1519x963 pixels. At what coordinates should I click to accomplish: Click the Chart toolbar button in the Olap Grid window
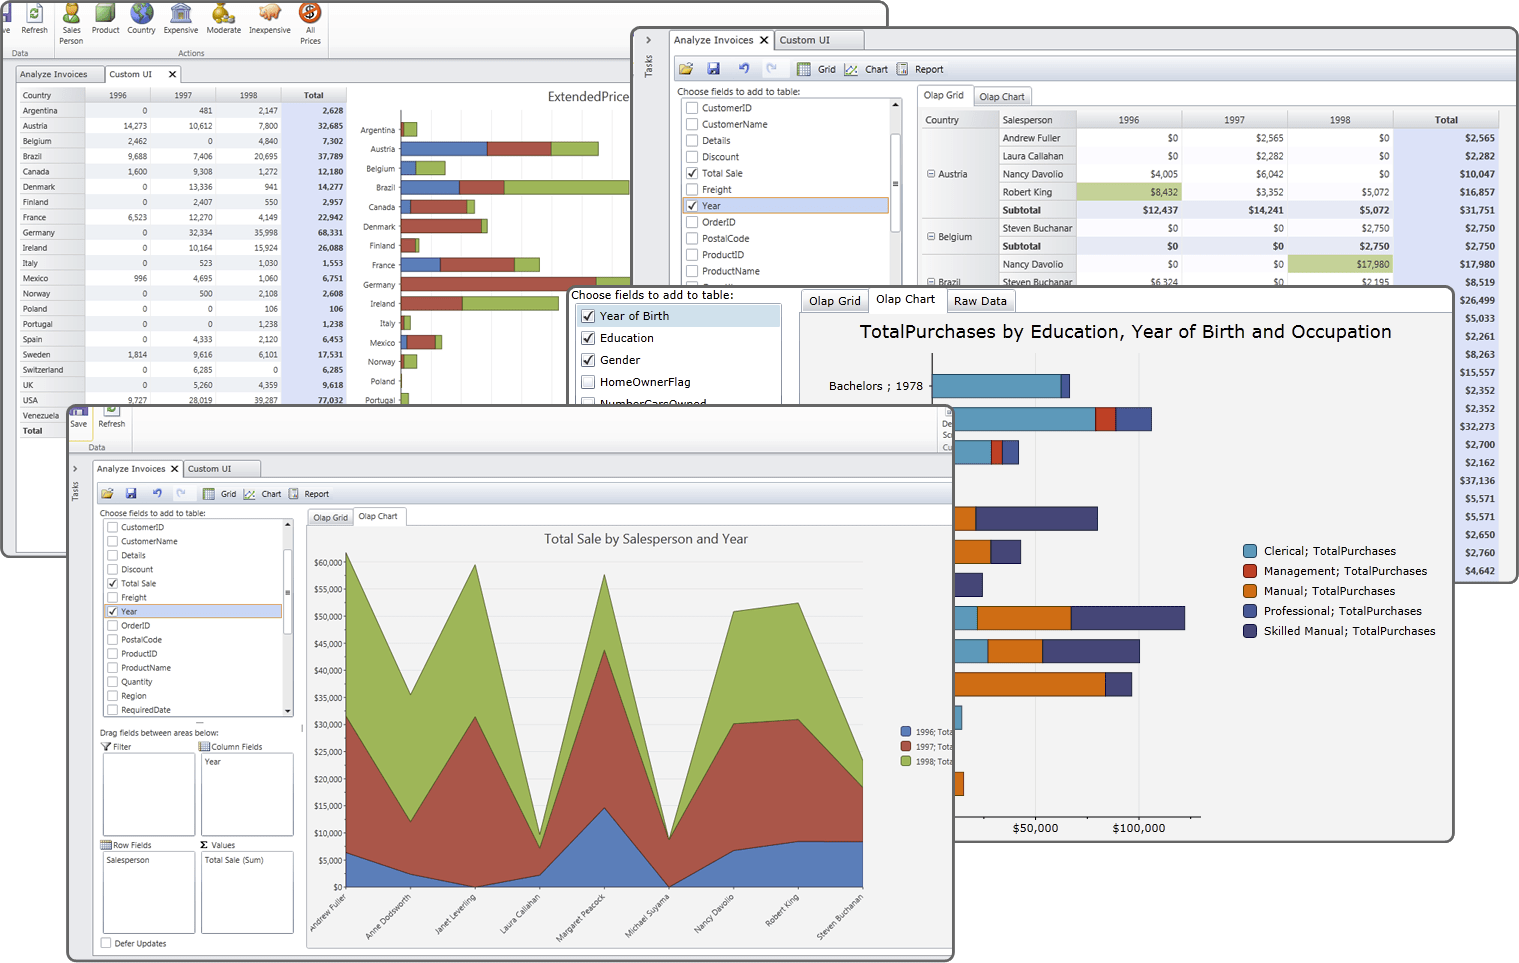click(866, 69)
